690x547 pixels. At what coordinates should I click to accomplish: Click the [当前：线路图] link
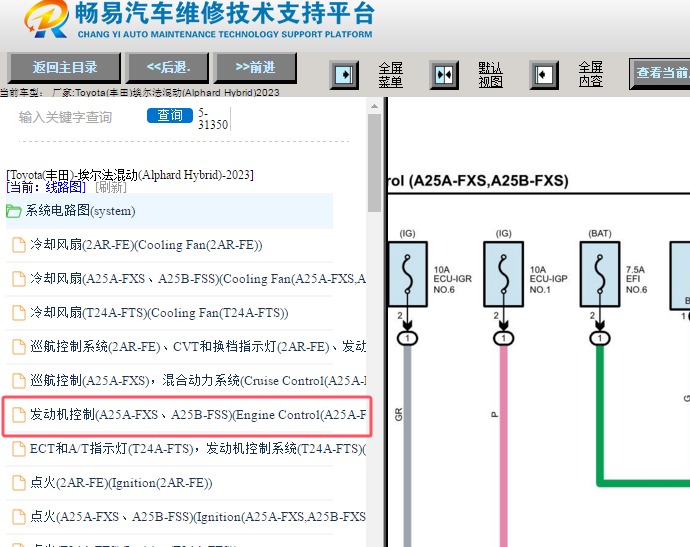[x=46, y=187]
